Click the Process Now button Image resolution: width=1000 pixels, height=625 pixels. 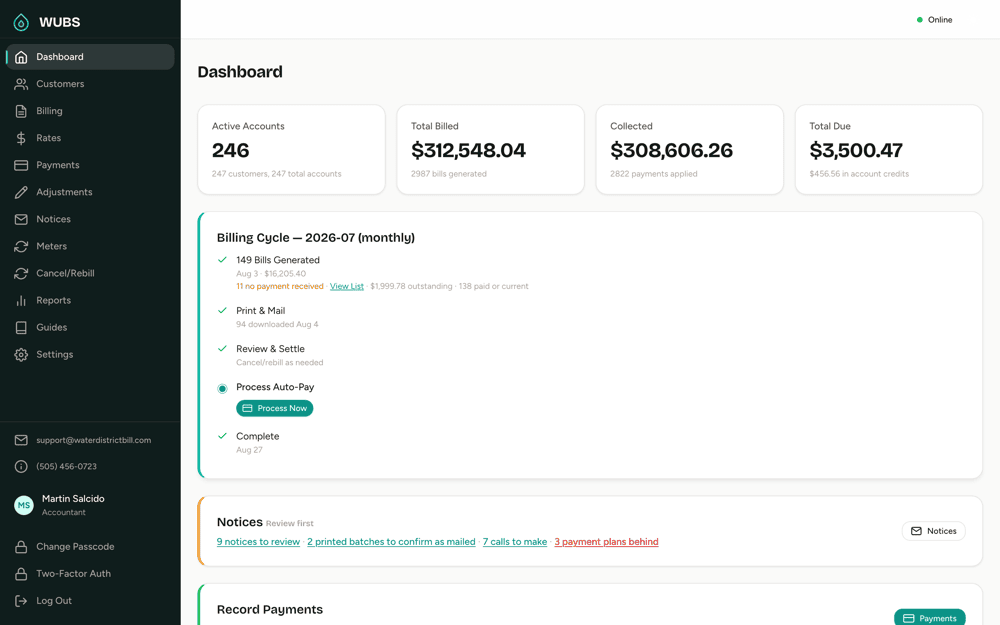(x=274, y=408)
